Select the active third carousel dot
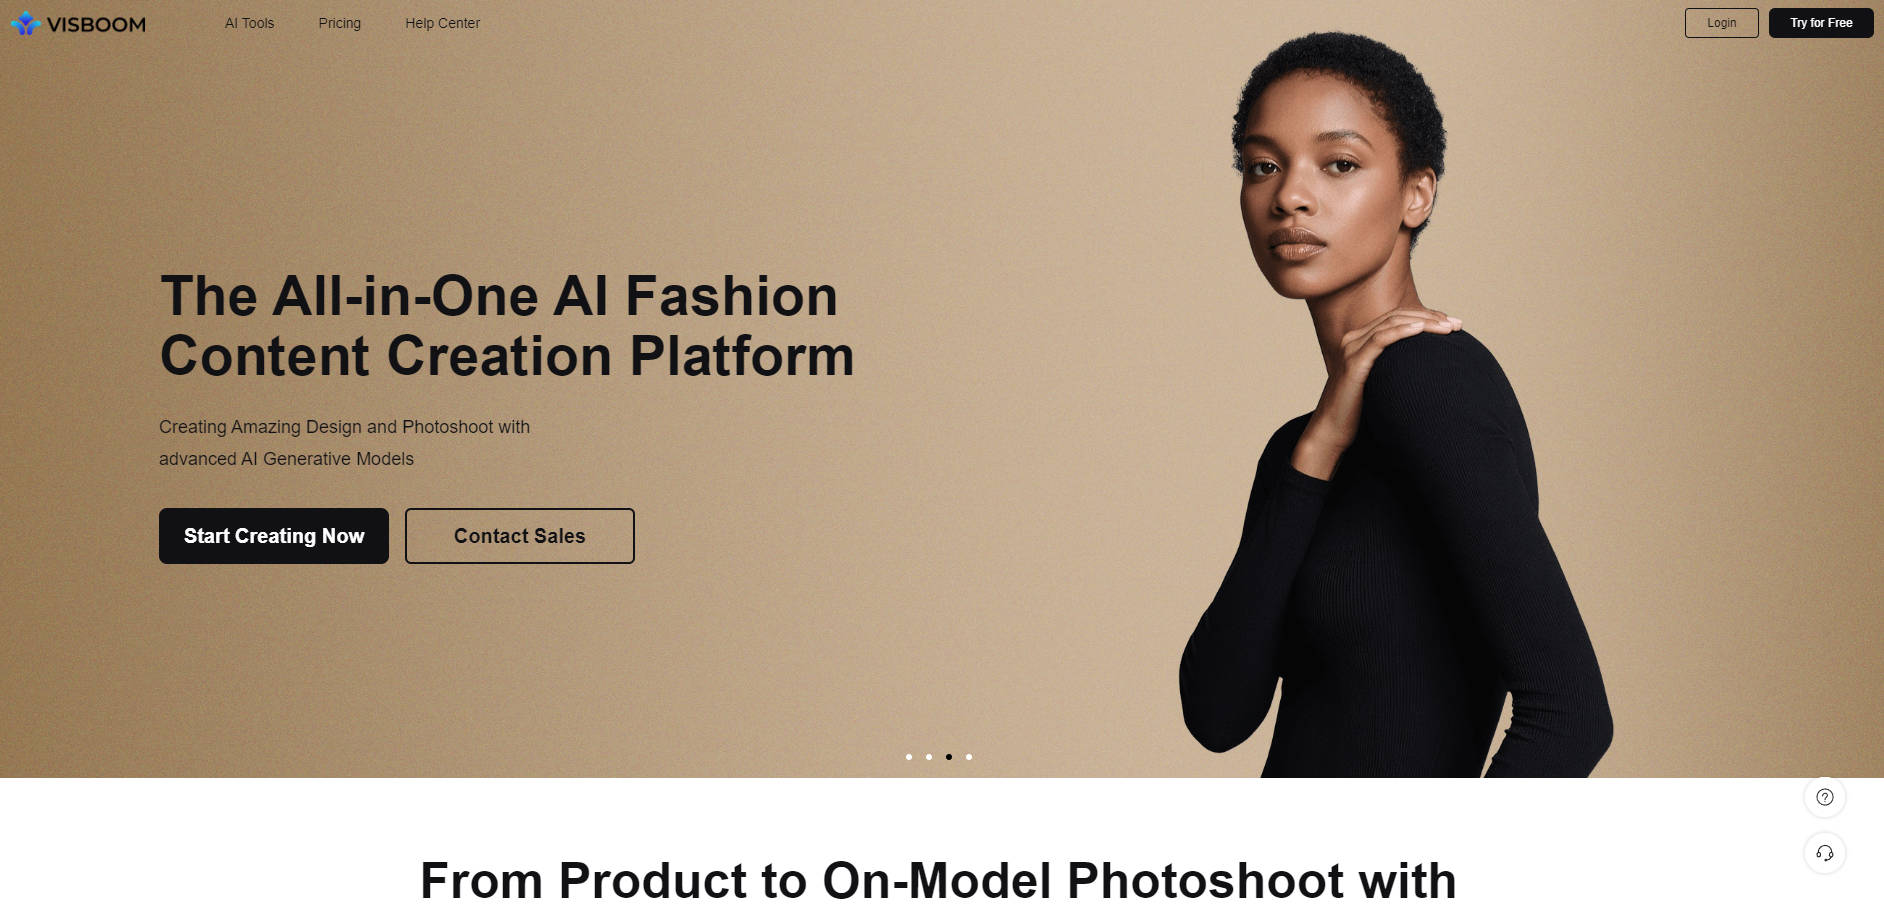 949,757
